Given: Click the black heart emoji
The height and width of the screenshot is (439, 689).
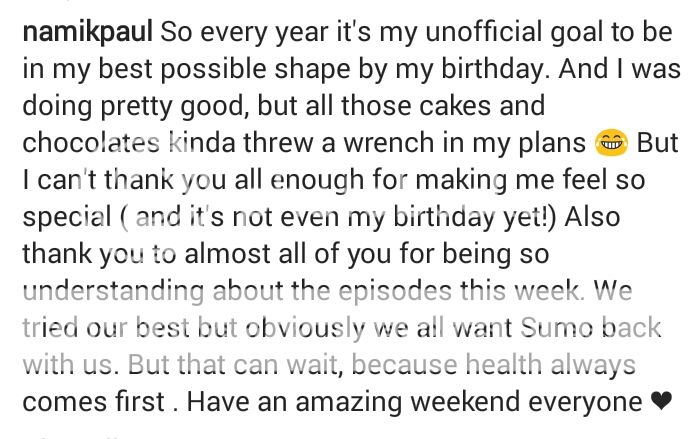Looking at the screenshot, I should coord(661,403).
